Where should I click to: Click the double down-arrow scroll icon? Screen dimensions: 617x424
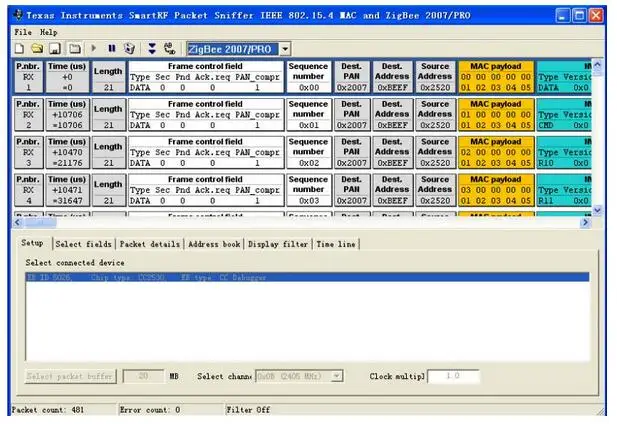pyautogui.click(x=152, y=49)
